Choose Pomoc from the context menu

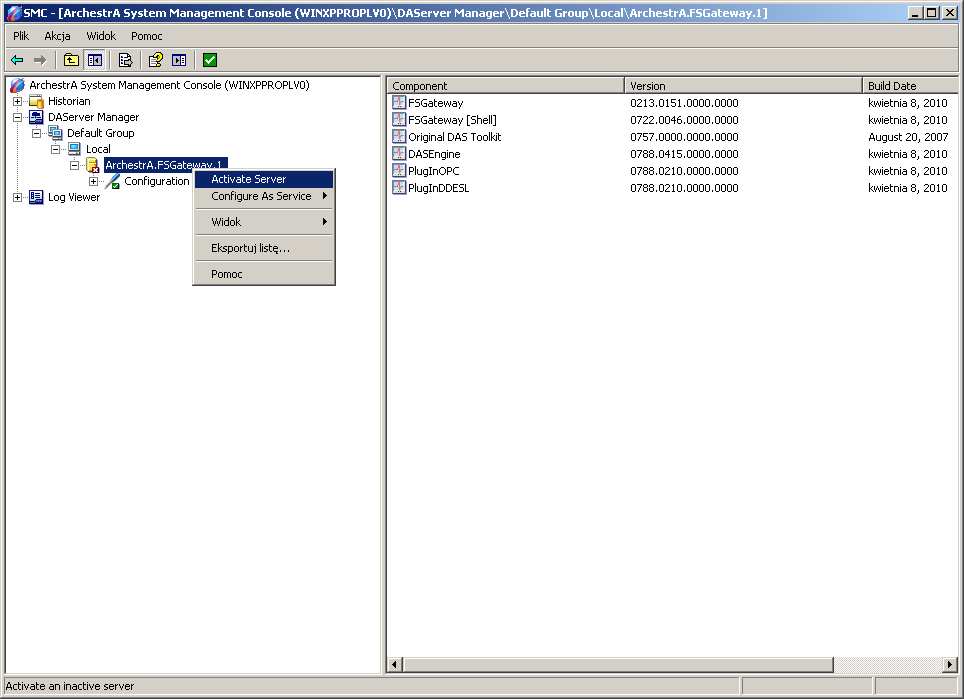click(x=264, y=274)
